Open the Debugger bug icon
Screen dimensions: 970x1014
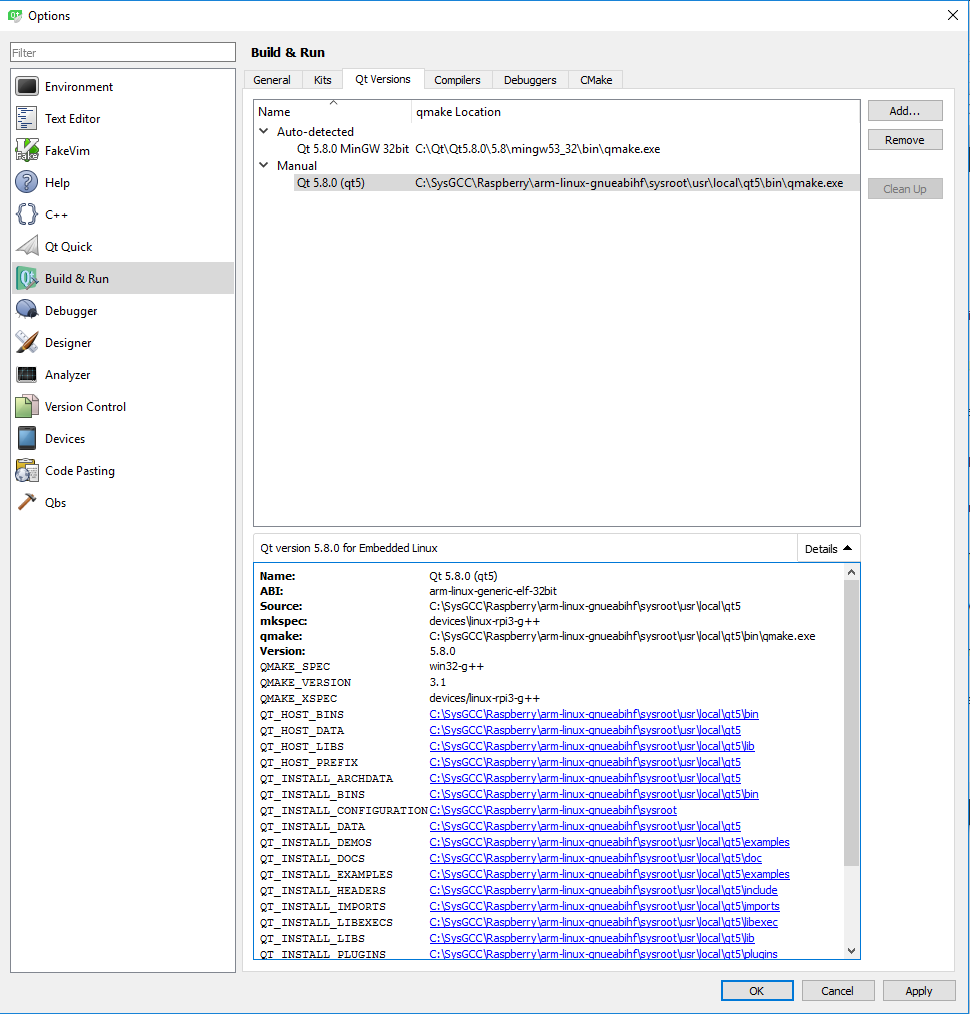point(27,310)
